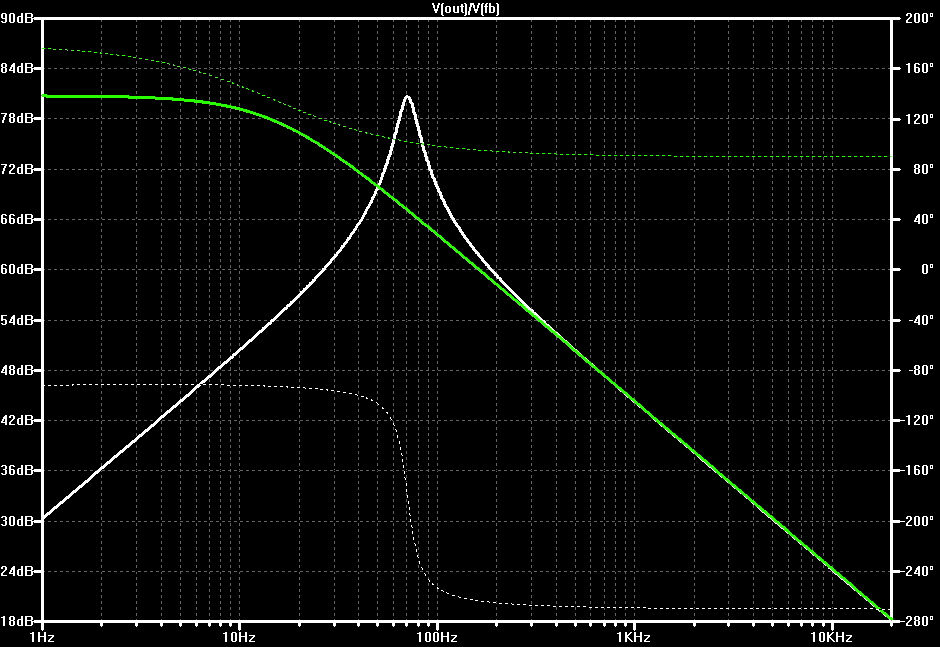Screen dimensions: 940x647
Task: Click the 40° phase axis label
Action: (x=923, y=219)
